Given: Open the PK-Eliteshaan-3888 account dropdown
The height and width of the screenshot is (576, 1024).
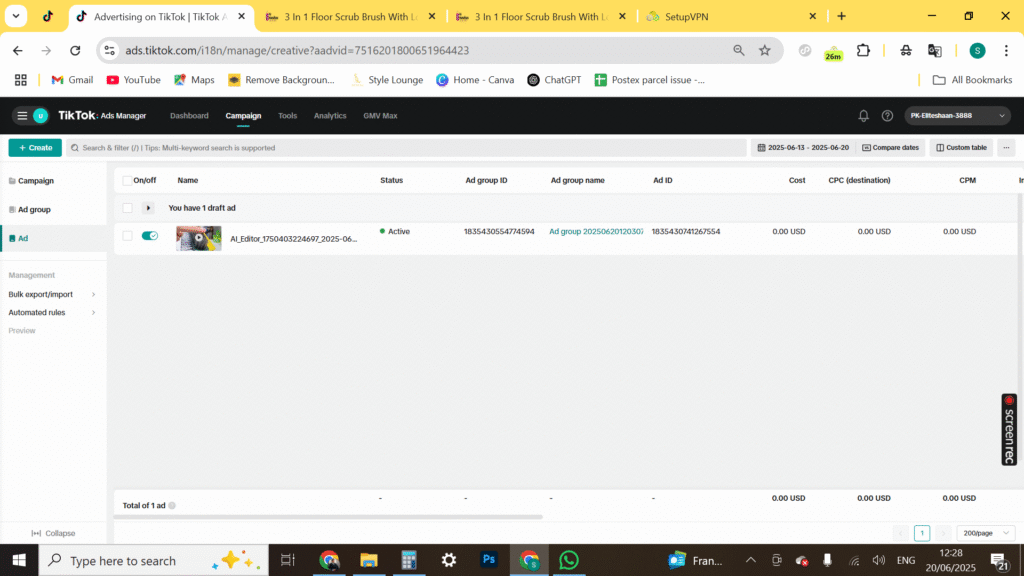Looking at the screenshot, I should tap(959, 116).
